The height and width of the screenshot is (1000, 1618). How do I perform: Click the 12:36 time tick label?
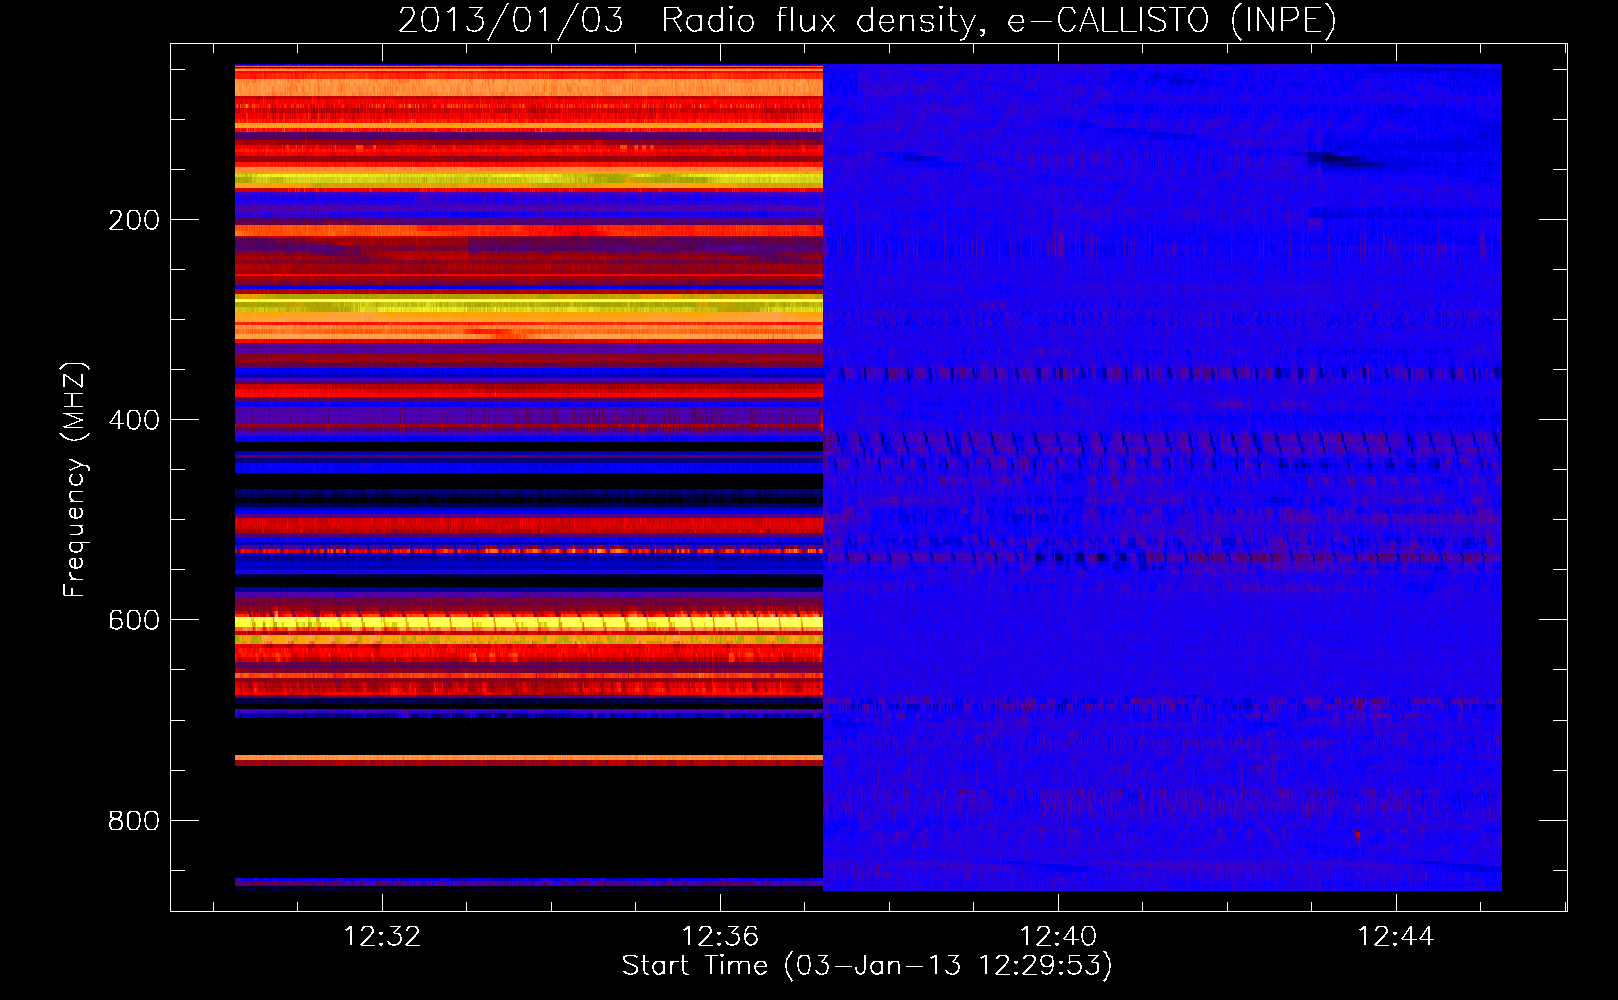(720, 937)
